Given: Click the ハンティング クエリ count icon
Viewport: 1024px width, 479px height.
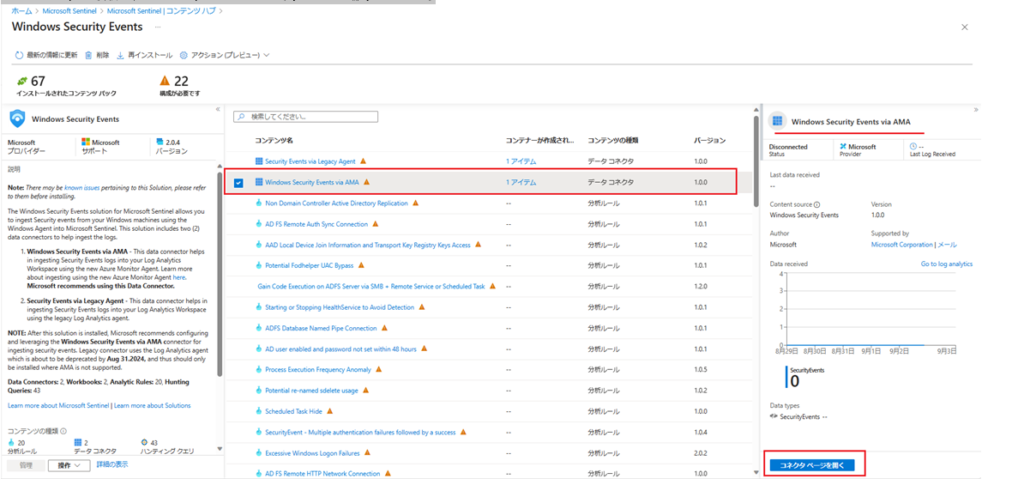Looking at the screenshot, I should point(144,442).
